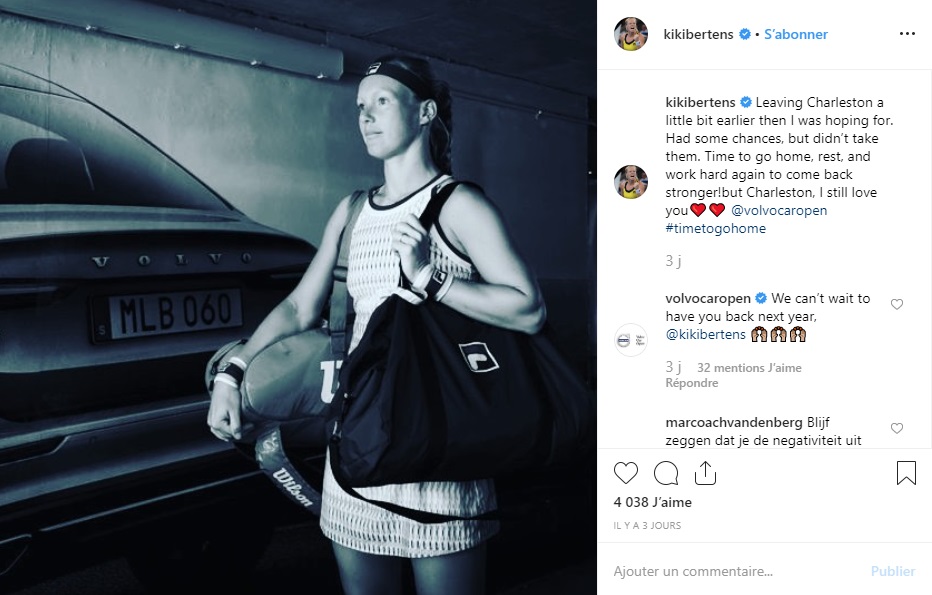
Task: Open the three-dot more options menu
Action: 907,34
